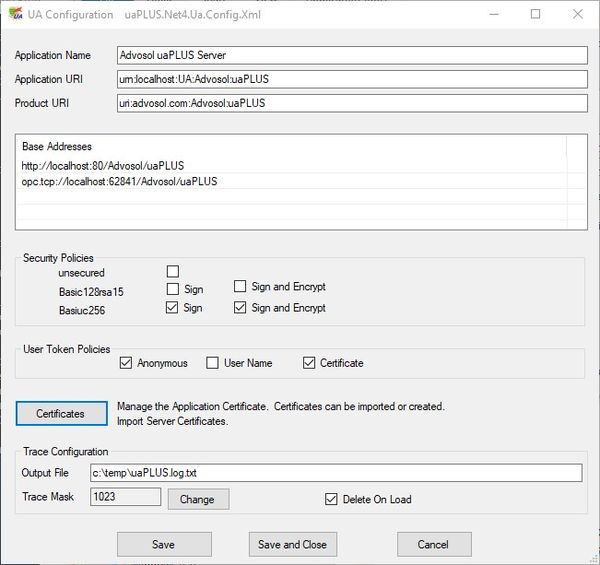The width and height of the screenshot is (600, 565).
Task: Click into the Application Name field
Action: coord(348,55)
